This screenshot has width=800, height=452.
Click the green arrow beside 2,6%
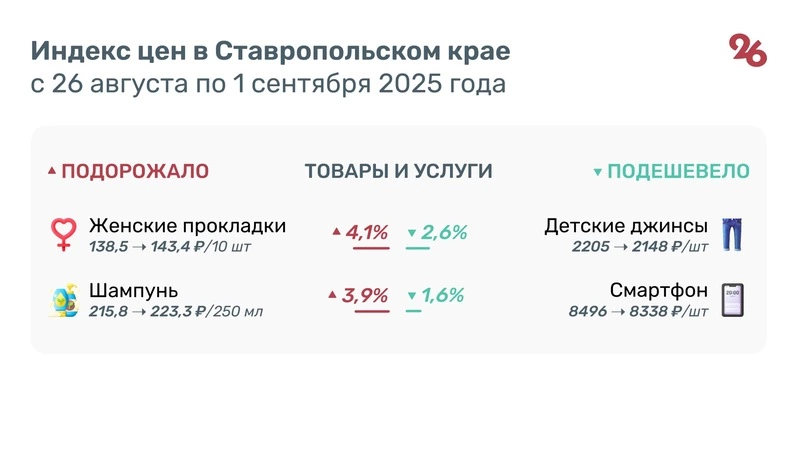pyautogui.click(x=411, y=234)
